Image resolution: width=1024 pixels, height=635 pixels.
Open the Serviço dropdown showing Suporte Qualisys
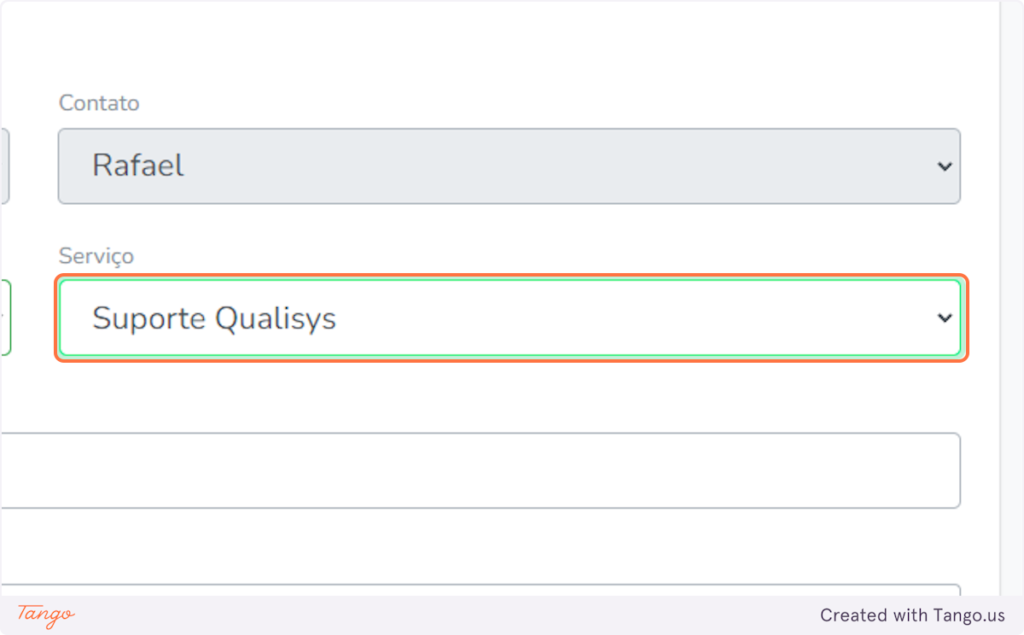[x=510, y=318]
